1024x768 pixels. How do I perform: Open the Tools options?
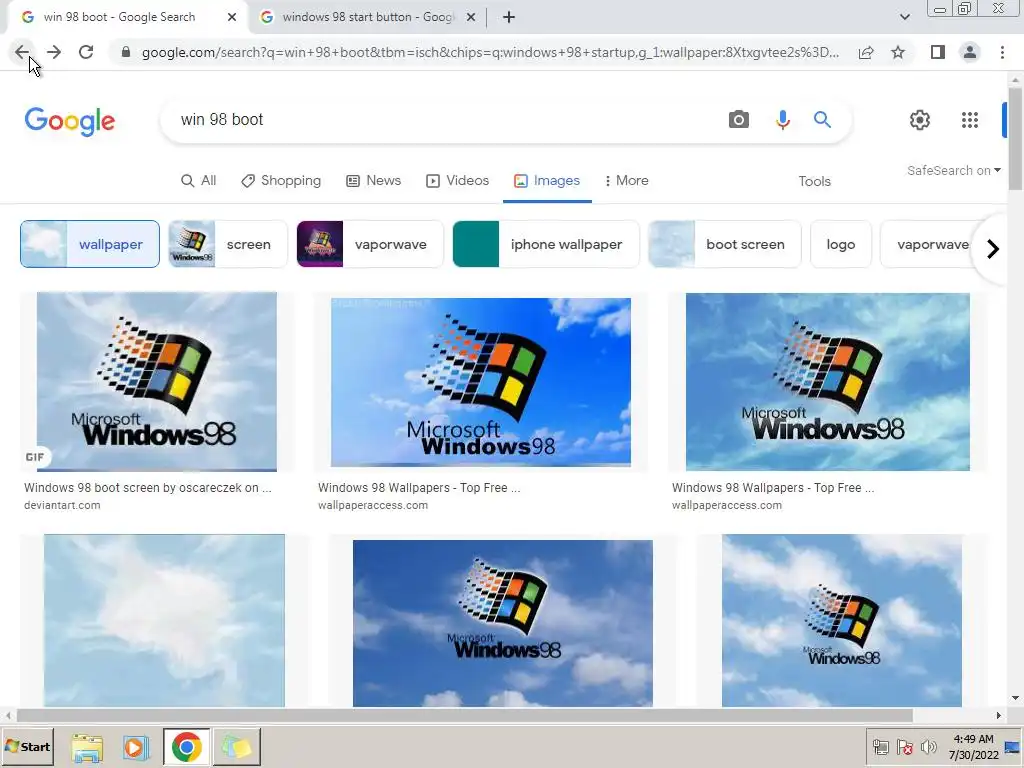tap(814, 182)
